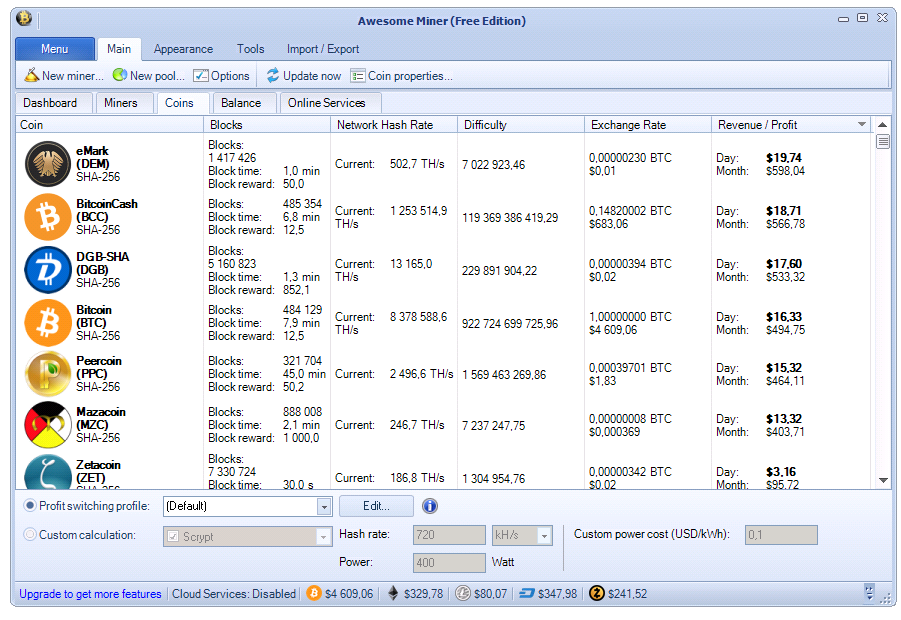Click the Bitcoin icon in the status bar
Screen dimensions: 901x620
pyautogui.click(x=315, y=593)
